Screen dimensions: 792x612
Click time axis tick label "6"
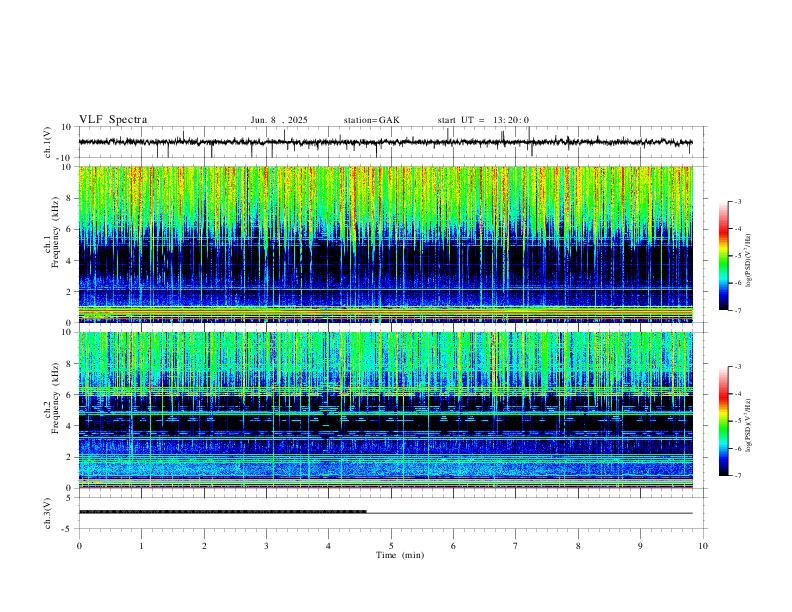(x=453, y=546)
